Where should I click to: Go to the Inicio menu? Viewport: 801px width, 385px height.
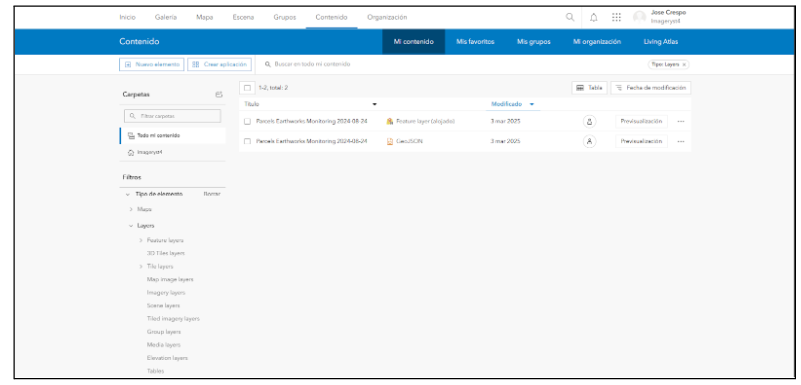(x=127, y=17)
